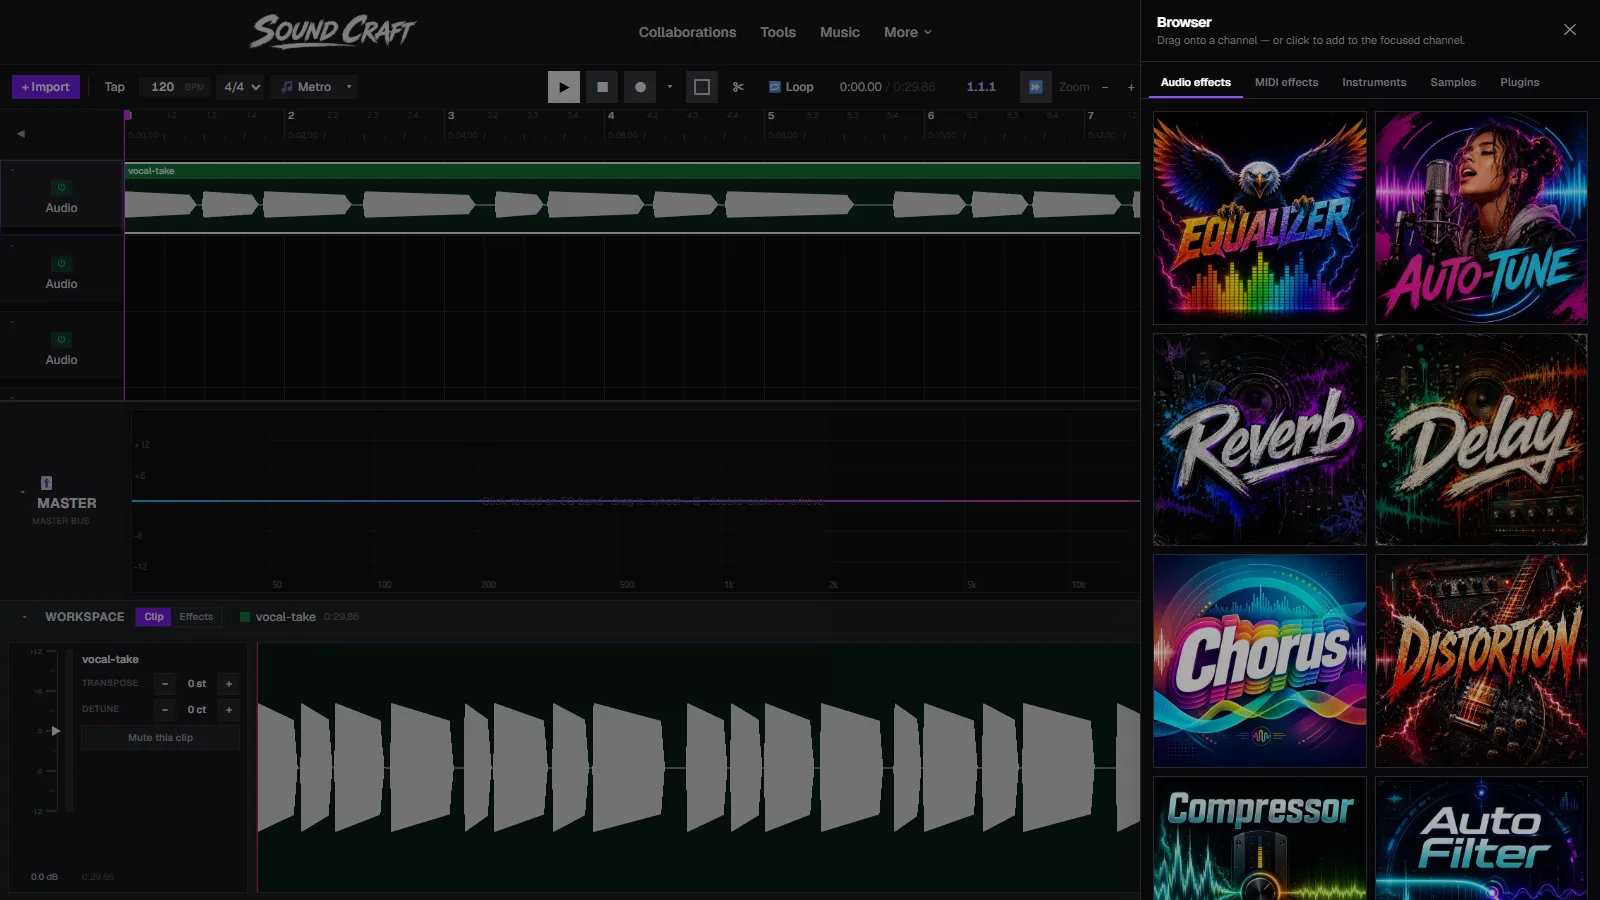Open the Music menu
The height and width of the screenshot is (900, 1600).
(840, 32)
